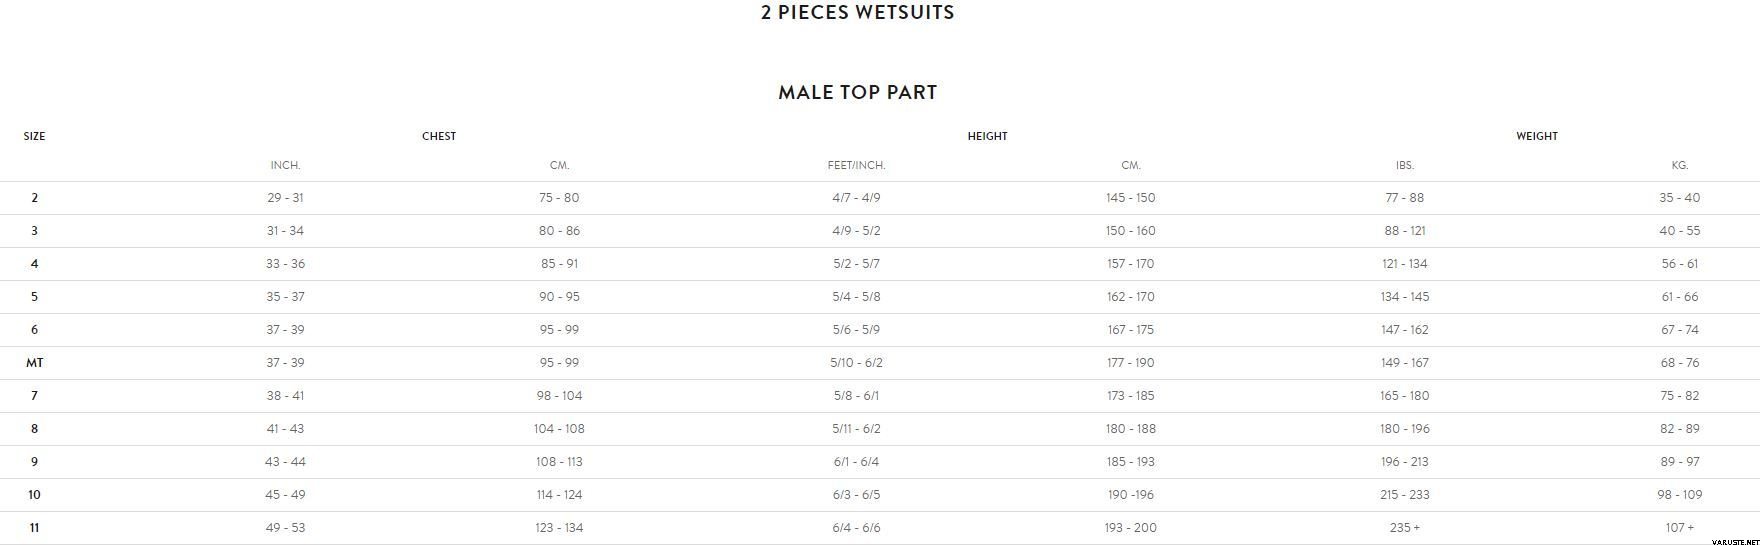Image resolution: width=1760 pixels, height=545 pixels.
Task: Click the SIZE column header
Action: (x=34, y=136)
